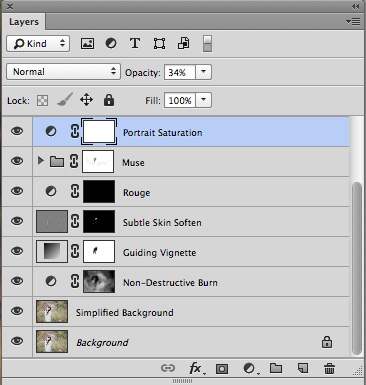Click Non-Destructive Burn adjustment icon
Viewport: 366px width, 385px height.
coord(51,281)
